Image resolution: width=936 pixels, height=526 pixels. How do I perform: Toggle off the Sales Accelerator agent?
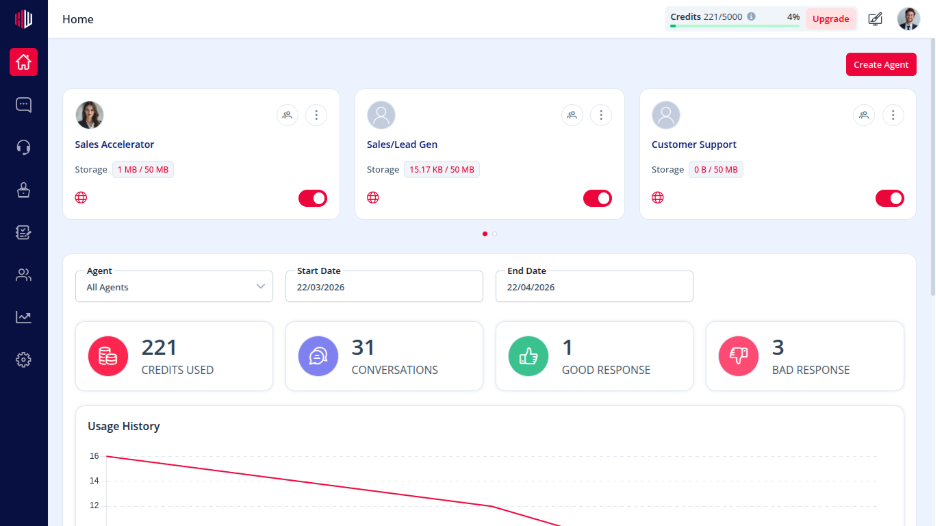pos(313,198)
